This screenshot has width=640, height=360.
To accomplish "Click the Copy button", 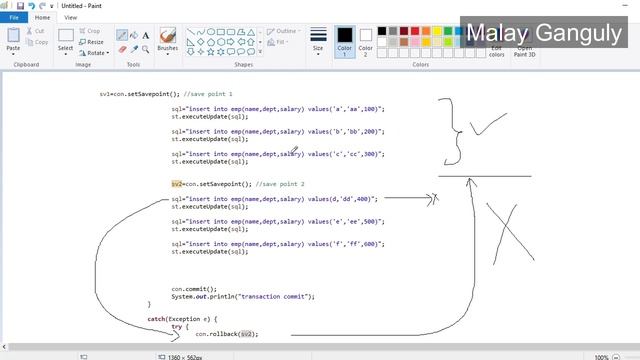I will (37, 42).
